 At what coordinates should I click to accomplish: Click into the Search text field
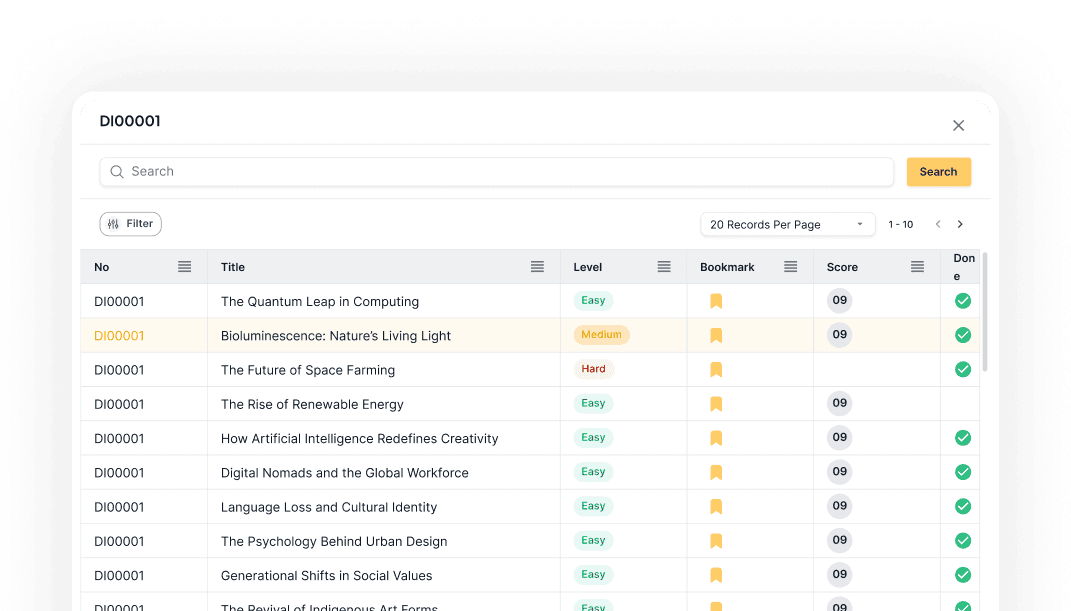click(500, 172)
